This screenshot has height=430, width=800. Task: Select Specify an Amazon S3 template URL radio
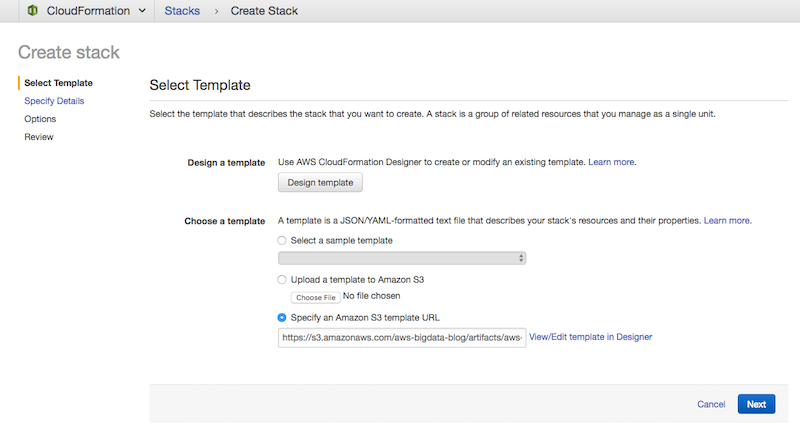point(282,318)
